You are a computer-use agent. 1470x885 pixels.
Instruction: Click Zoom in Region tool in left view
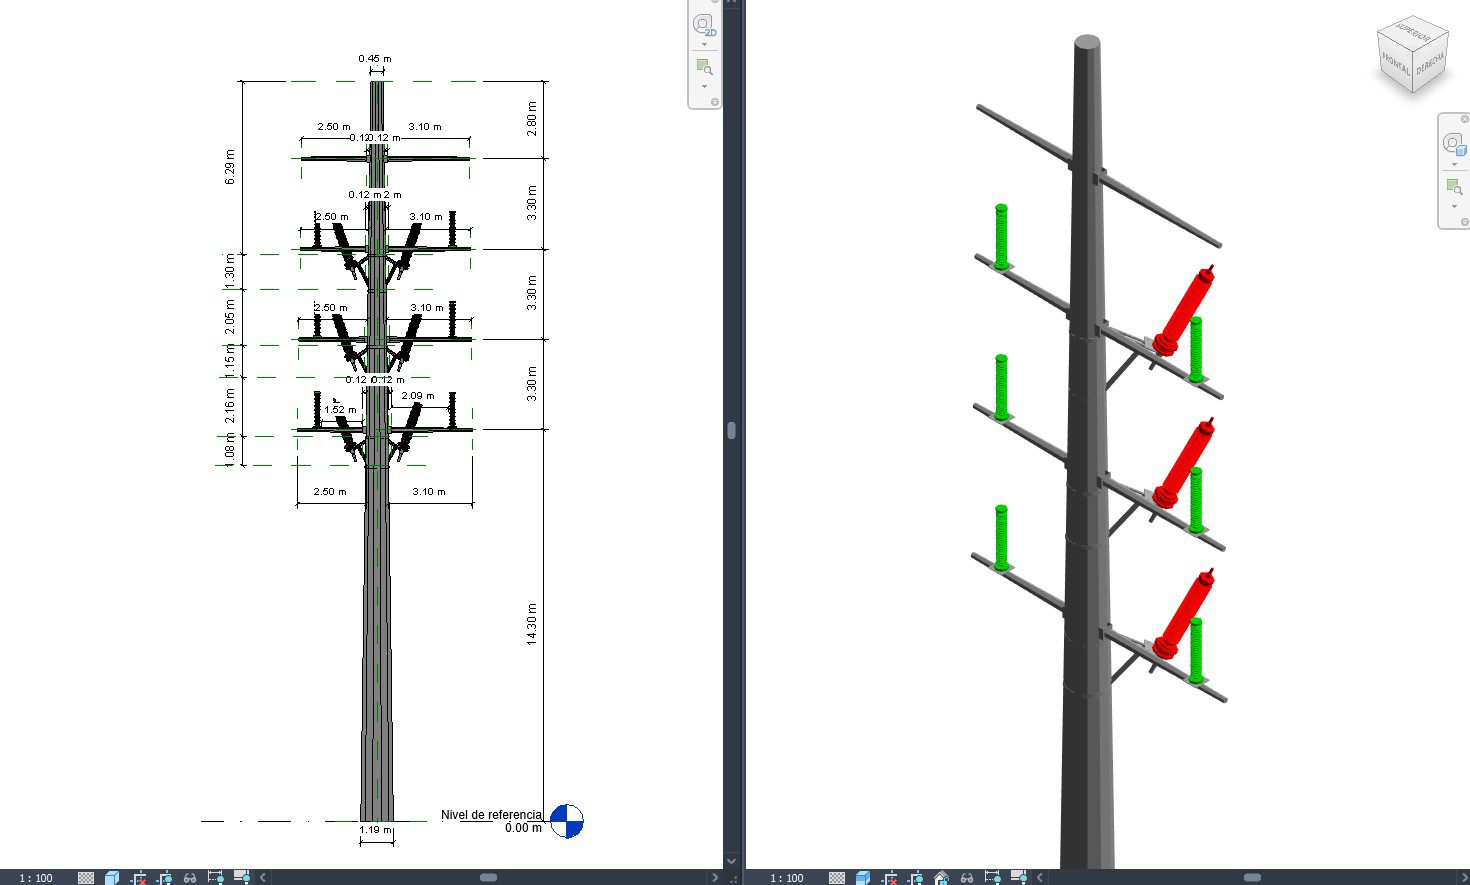click(x=704, y=68)
